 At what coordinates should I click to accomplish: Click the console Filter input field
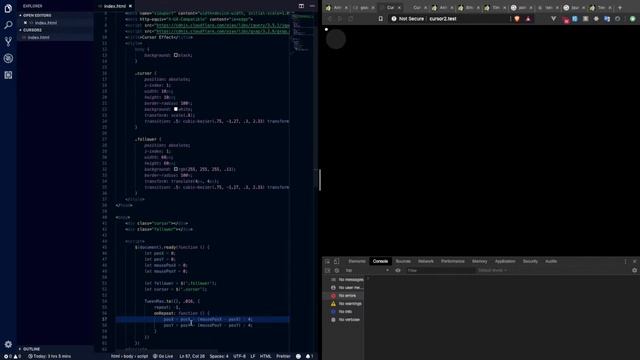(440, 270)
